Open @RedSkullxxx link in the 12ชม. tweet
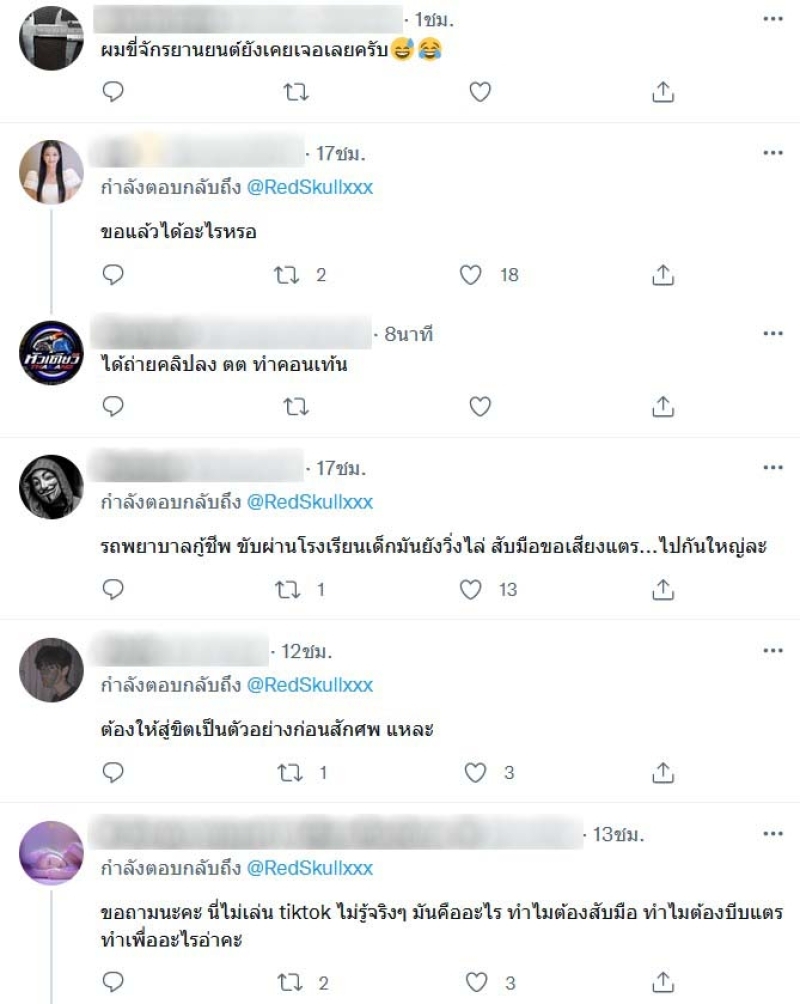 click(310, 685)
